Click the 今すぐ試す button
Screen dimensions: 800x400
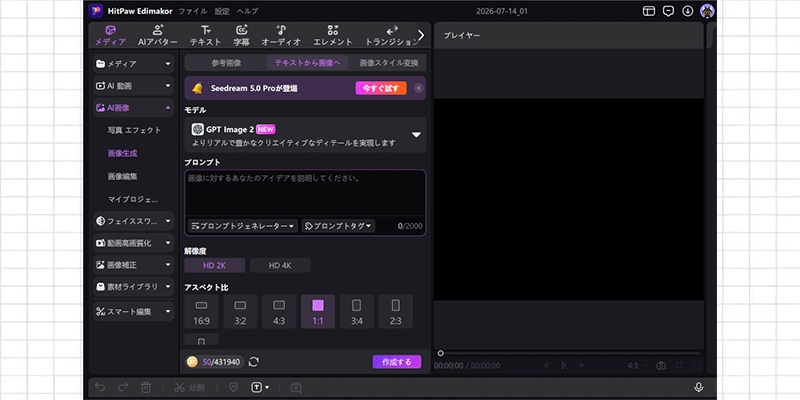click(381, 88)
